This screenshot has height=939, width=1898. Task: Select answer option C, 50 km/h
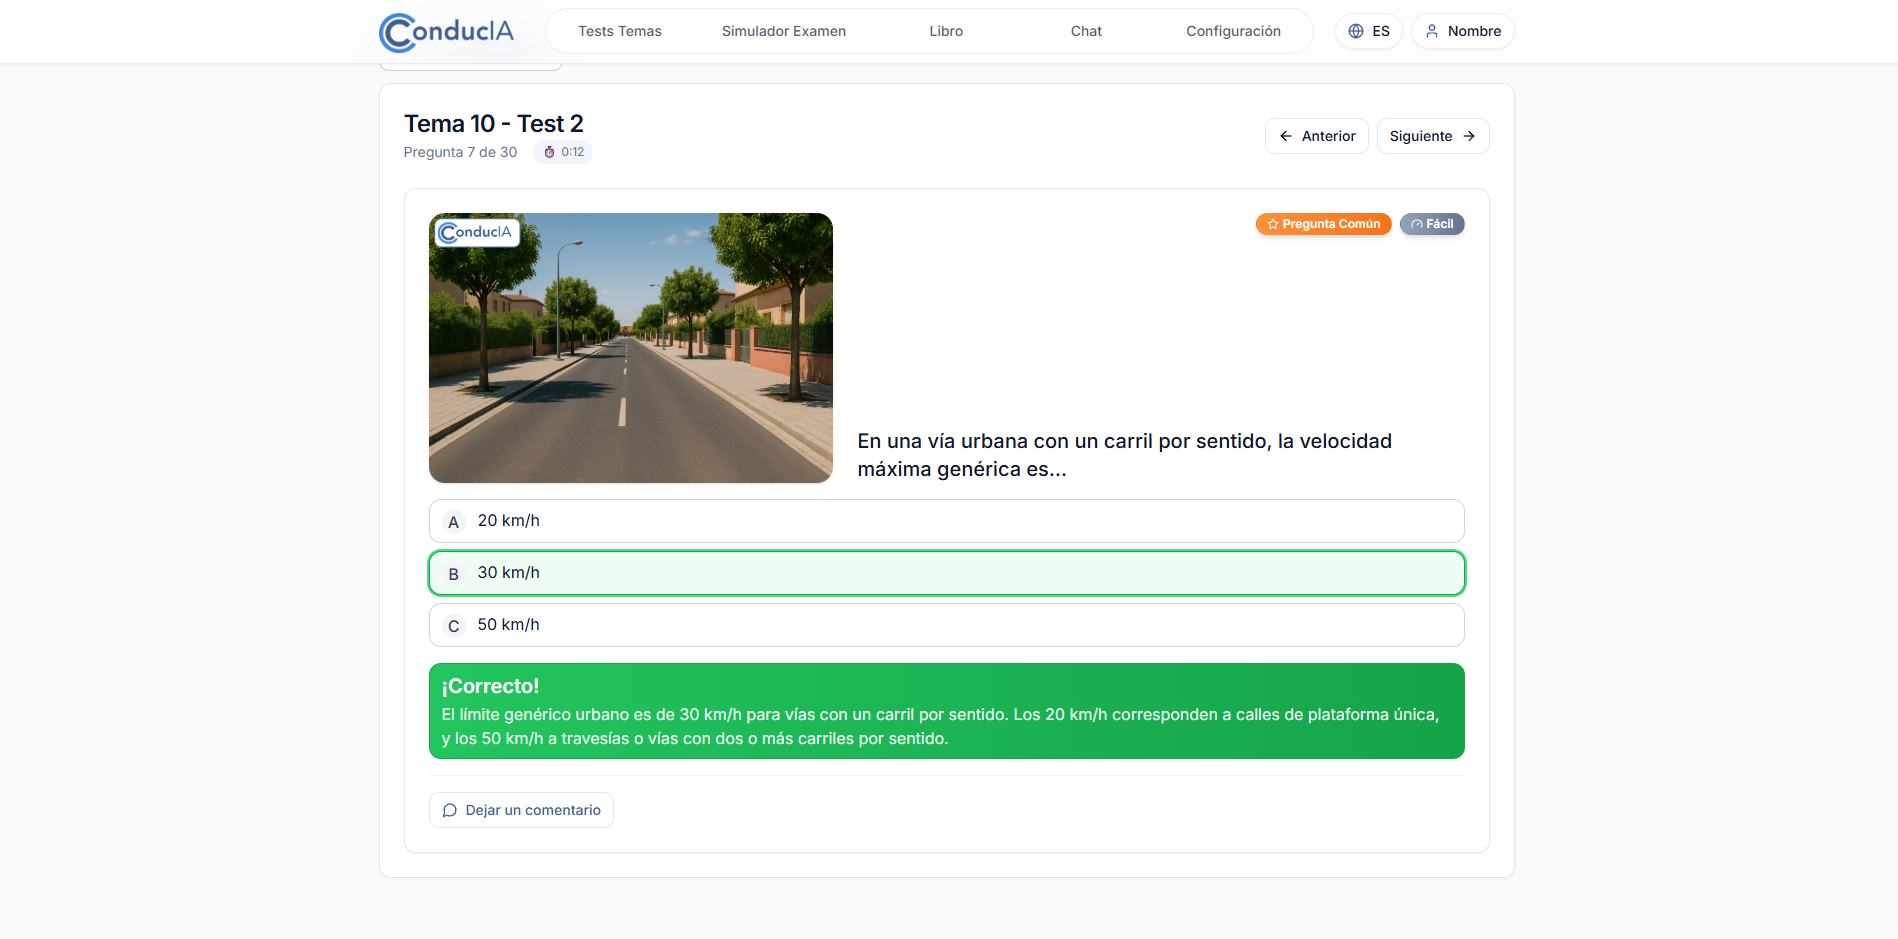(x=946, y=624)
